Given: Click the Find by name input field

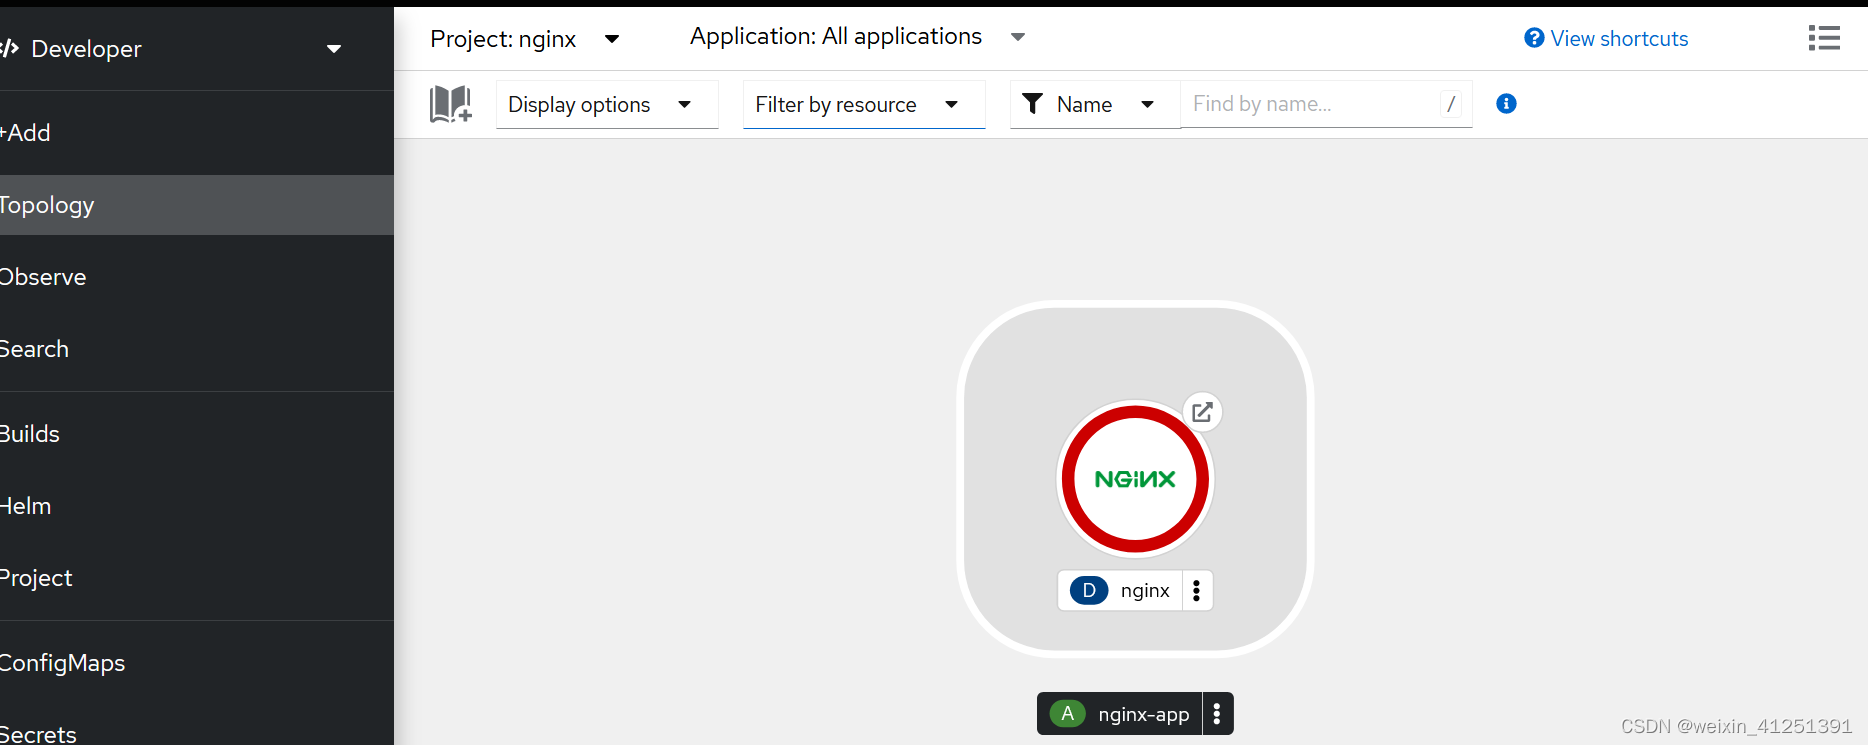Looking at the screenshot, I should pyautogui.click(x=1326, y=104).
